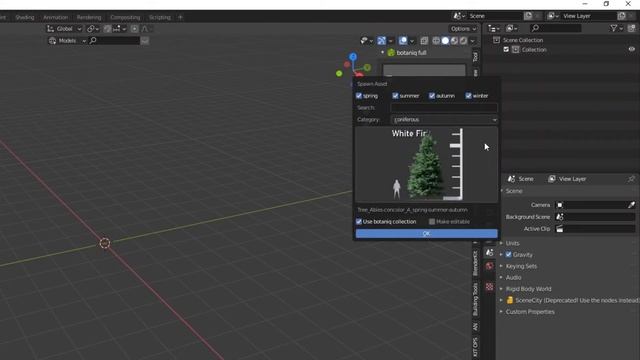Open the Global transform orientation dropdown
This screenshot has width=640, height=360.
tap(64, 29)
